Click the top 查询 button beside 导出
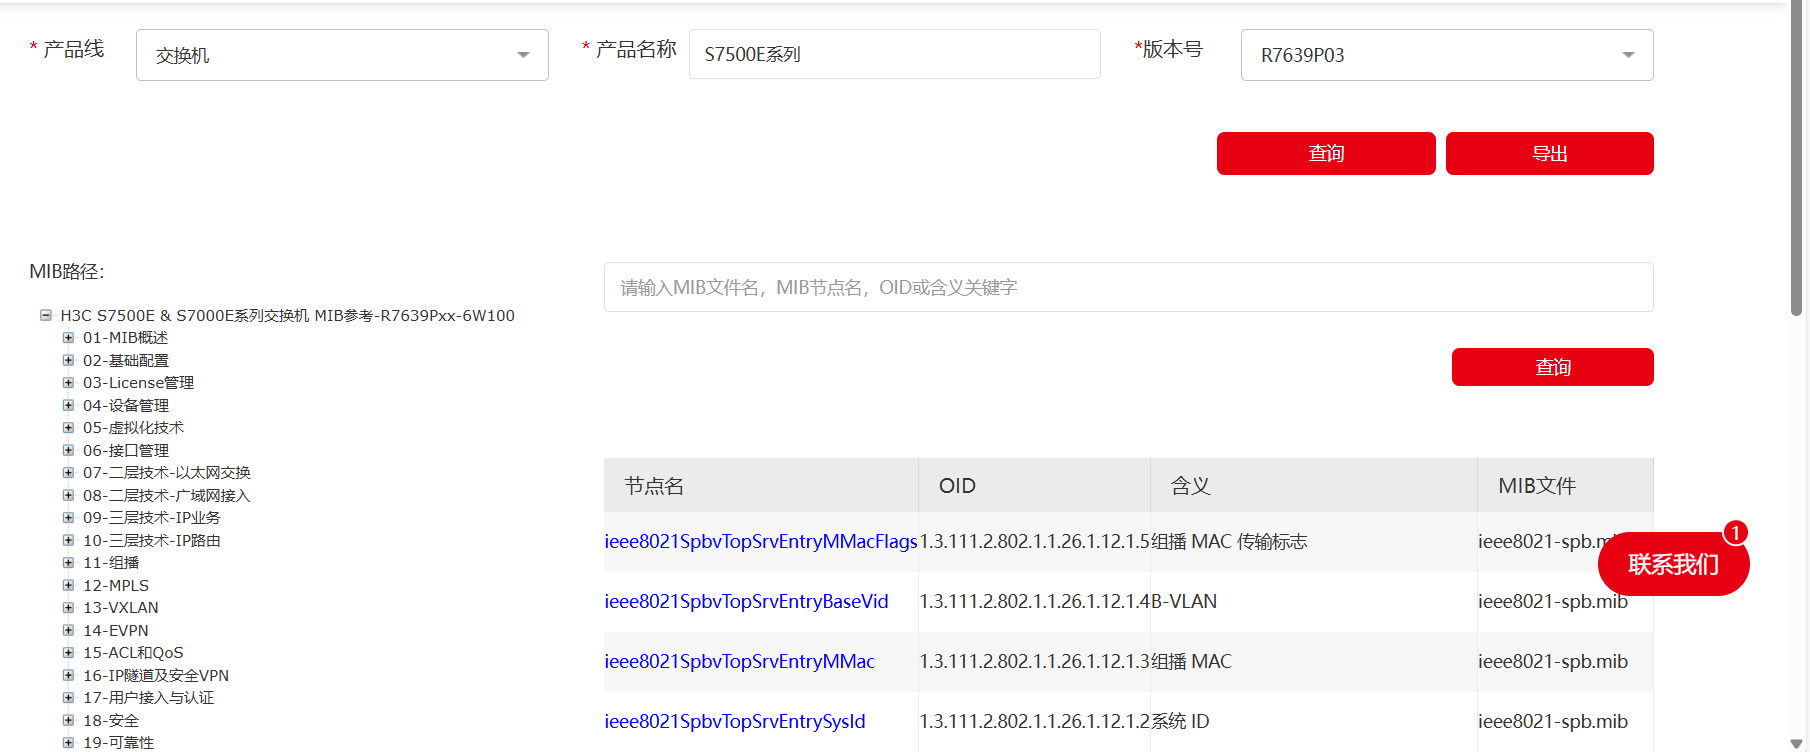This screenshot has width=1810, height=752. (1326, 153)
